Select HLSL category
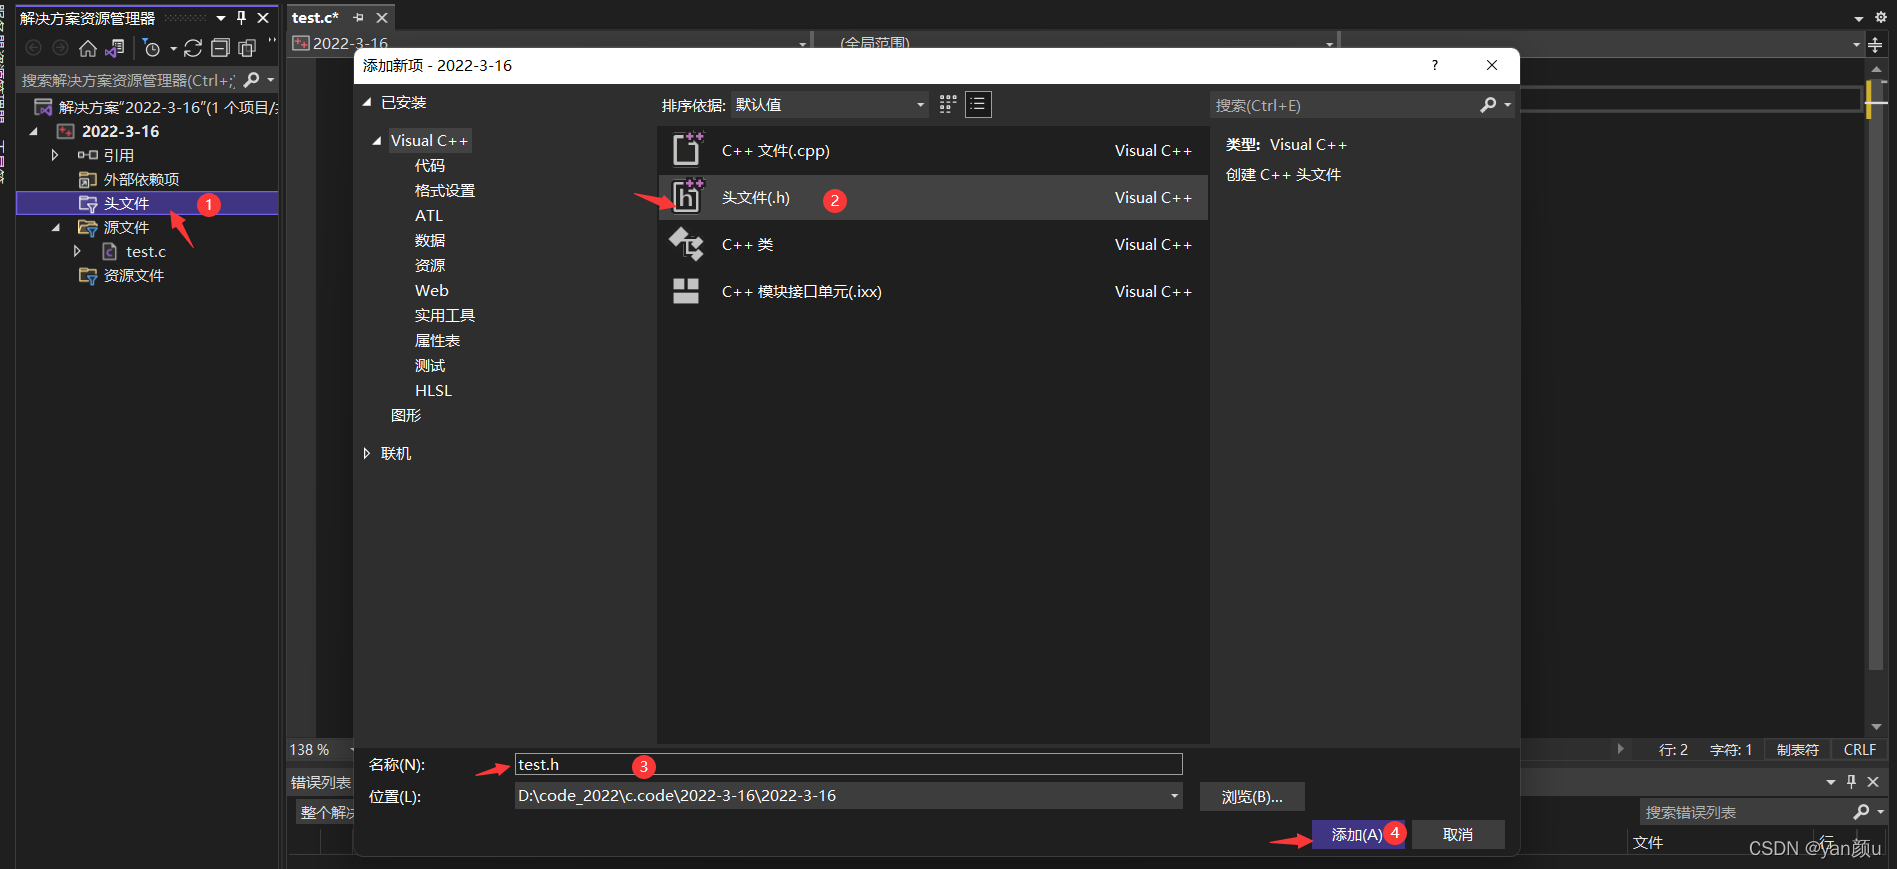This screenshot has height=869, width=1897. click(x=434, y=391)
